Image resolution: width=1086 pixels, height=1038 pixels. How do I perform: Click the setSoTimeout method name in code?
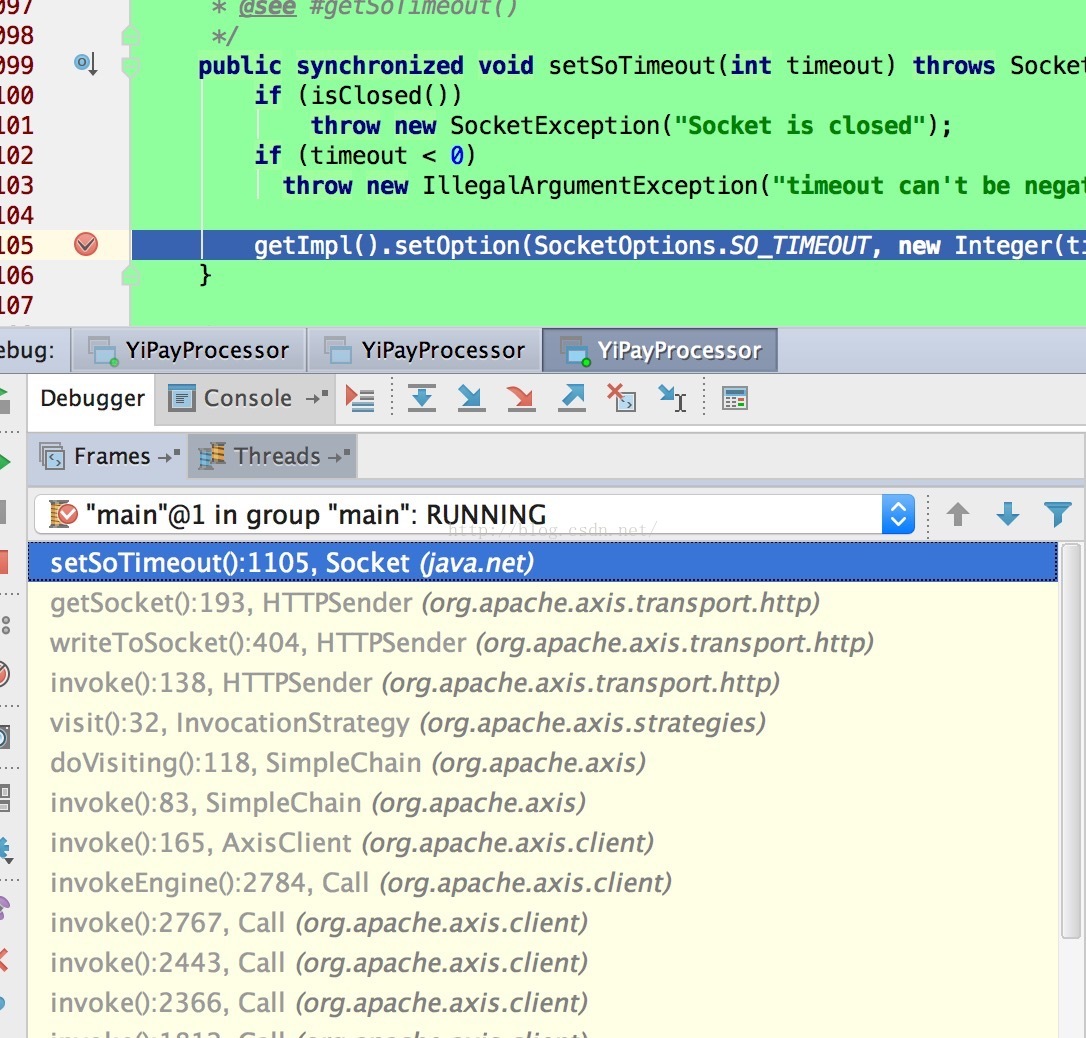(x=632, y=66)
